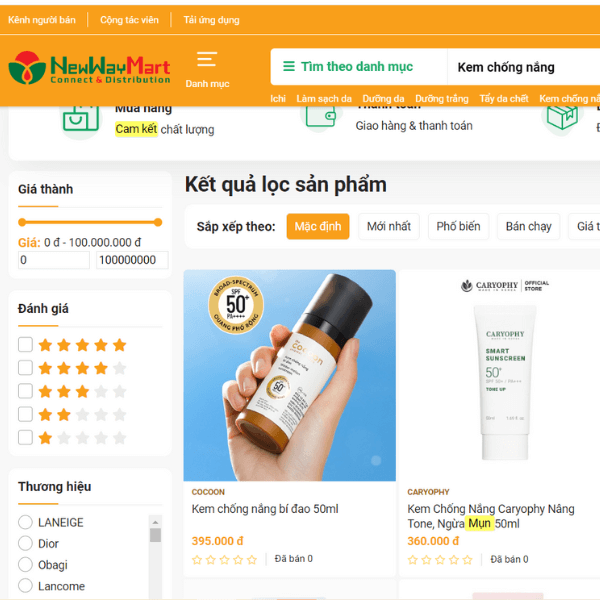Click rating stars under Caryophy product
This screenshot has width=600, height=600.
point(440,560)
